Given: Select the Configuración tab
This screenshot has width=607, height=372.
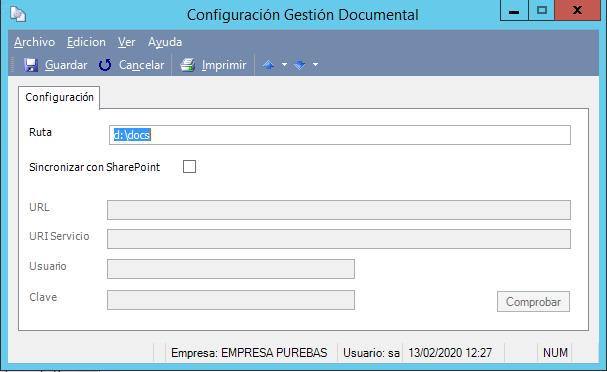Looking at the screenshot, I should [x=59, y=97].
